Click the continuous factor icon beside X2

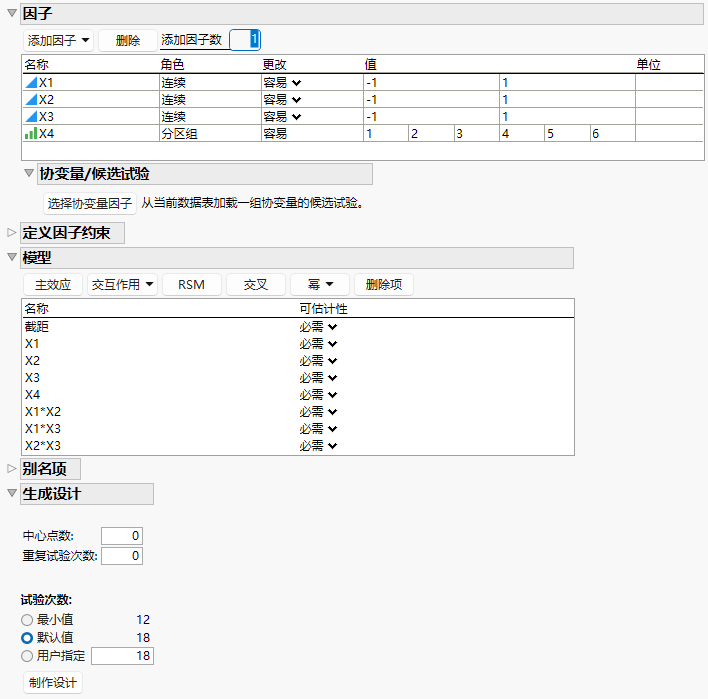31,99
